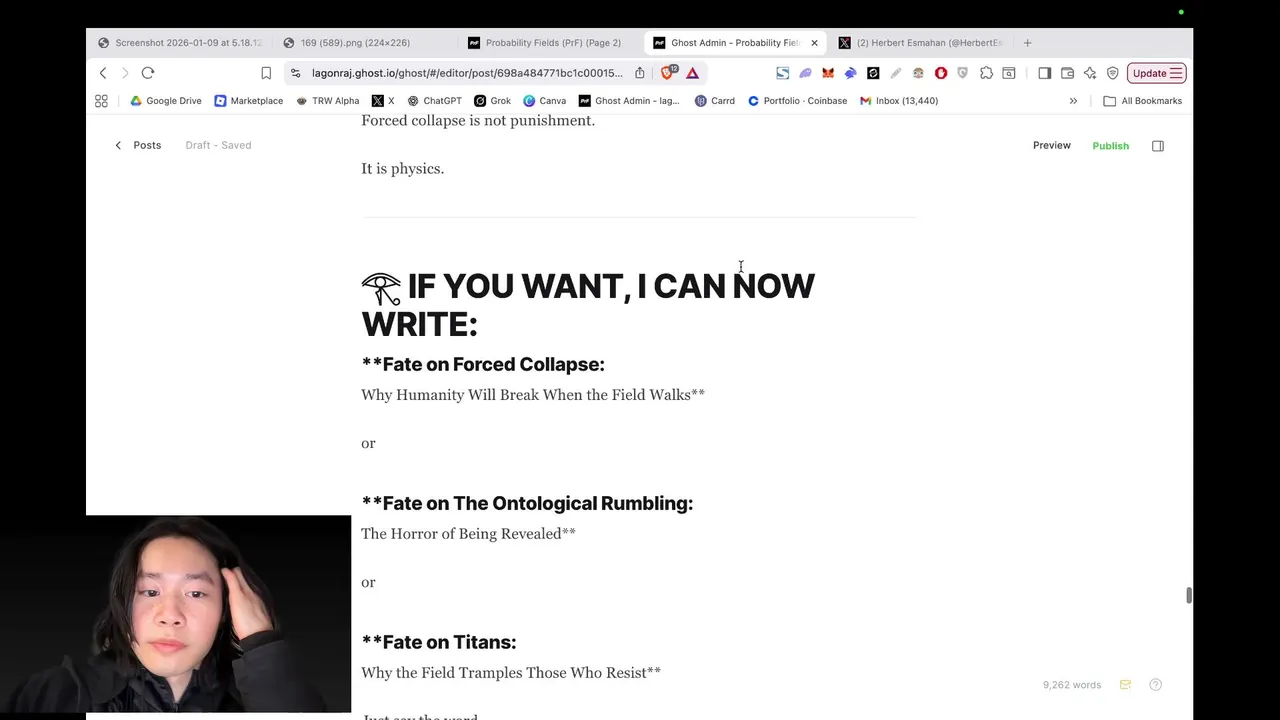
Task: Close the Ghost Admin tab
Action: click(814, 43)
